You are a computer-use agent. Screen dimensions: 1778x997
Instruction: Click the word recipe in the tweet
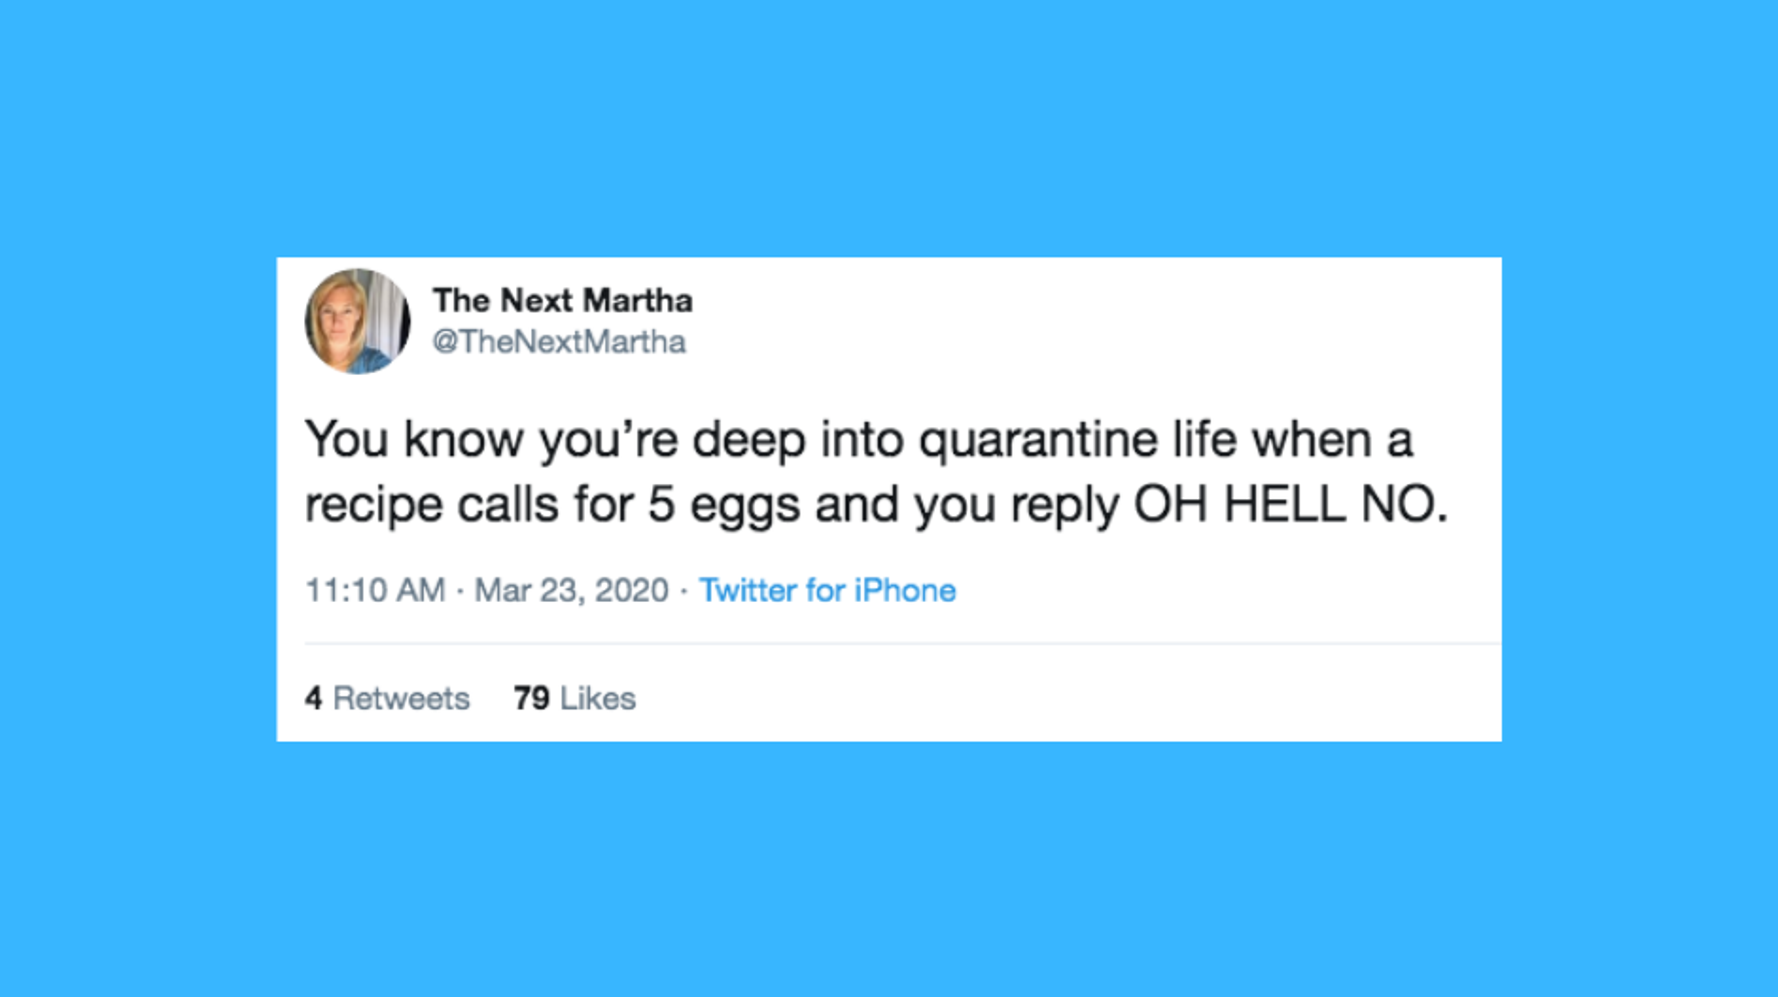373,504
